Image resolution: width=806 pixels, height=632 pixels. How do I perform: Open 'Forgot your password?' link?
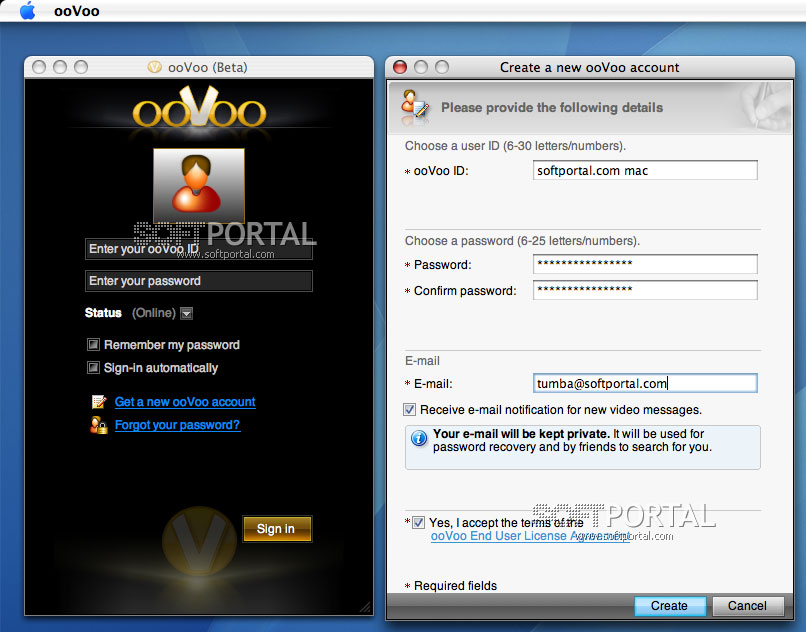click(177, 425)
